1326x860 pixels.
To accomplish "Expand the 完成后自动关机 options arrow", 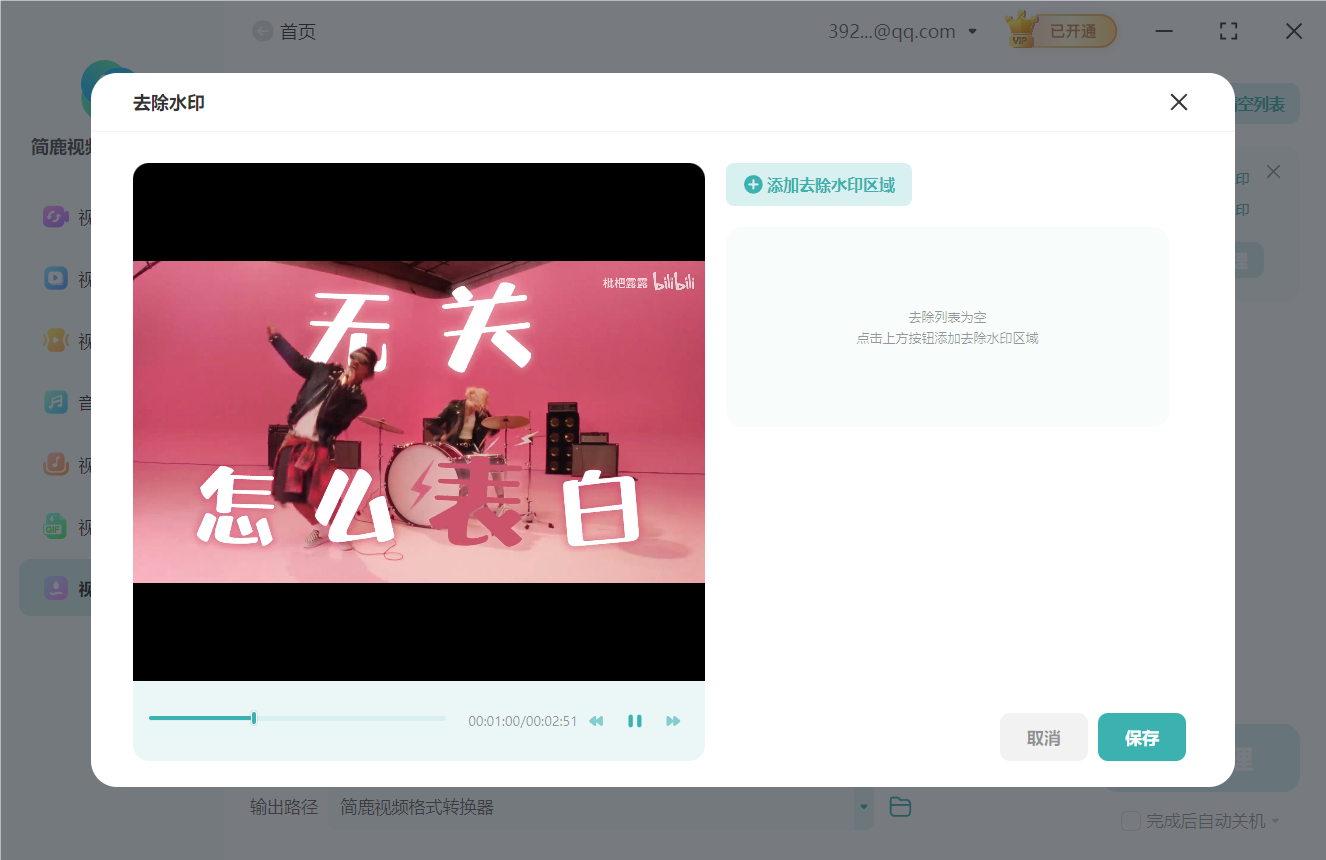I will tap(1275, 822).
